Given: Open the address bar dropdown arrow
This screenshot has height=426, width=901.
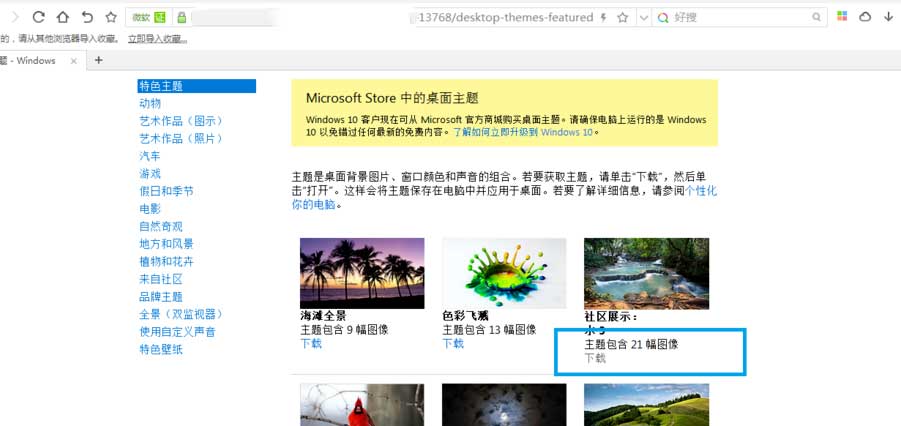Looking at the screenshot, I should click(644, 18).
